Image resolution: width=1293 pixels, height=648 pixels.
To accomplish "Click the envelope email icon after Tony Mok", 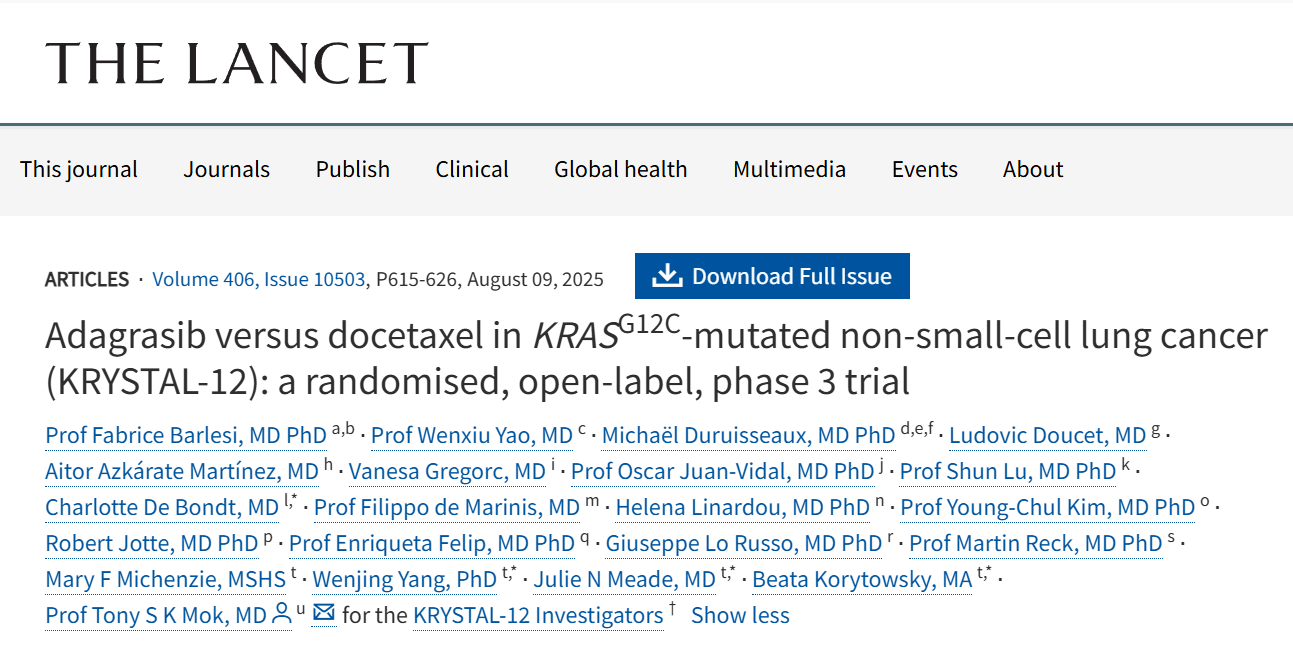I will pyautogui.click(x=323, y=614).
